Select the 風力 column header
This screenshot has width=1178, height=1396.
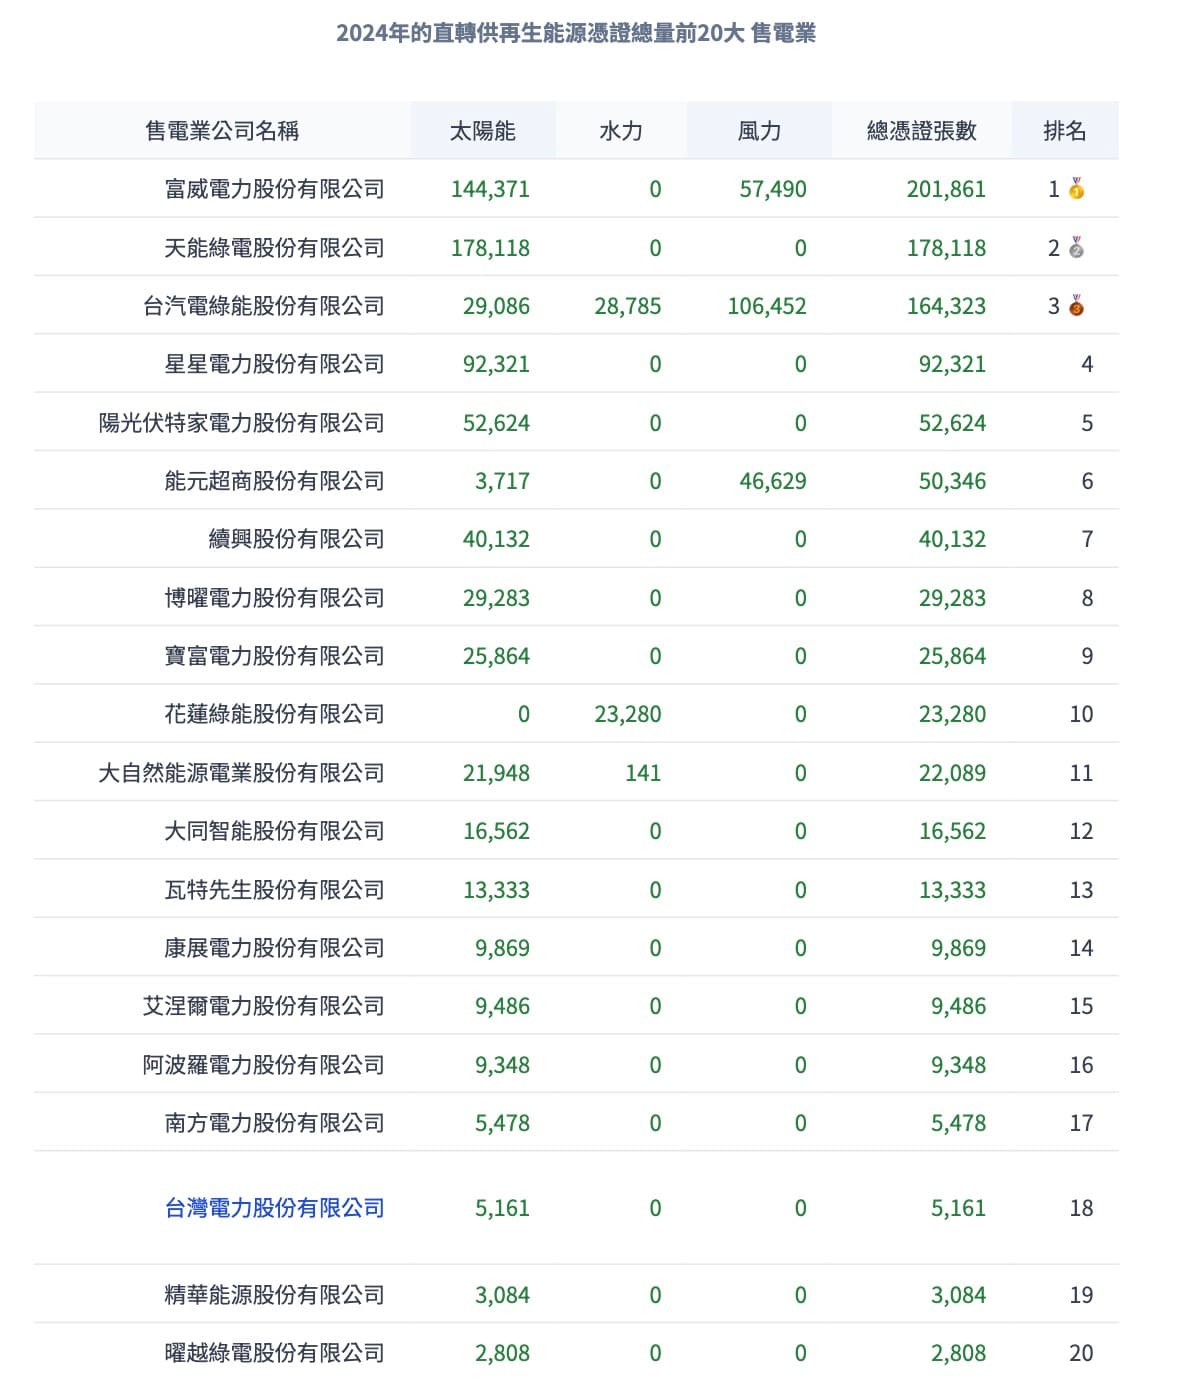(x=758, y=131)
